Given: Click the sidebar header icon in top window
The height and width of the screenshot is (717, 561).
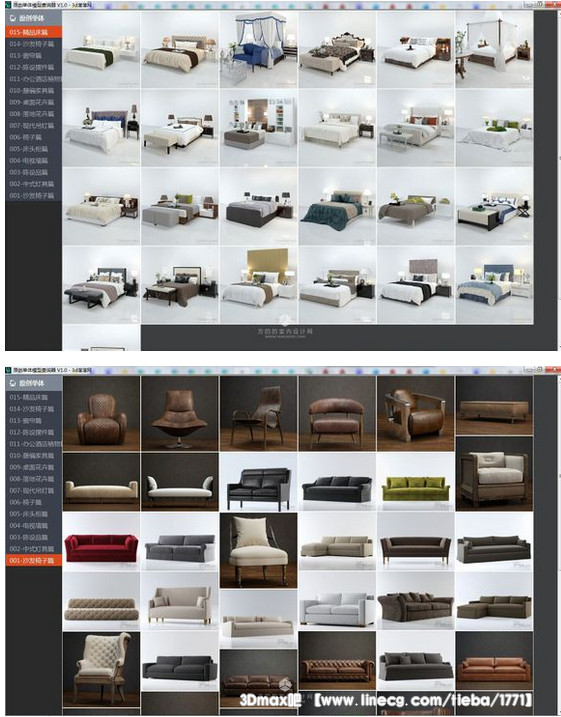Looking at the screenshot, I should click(x=12, y=19).
